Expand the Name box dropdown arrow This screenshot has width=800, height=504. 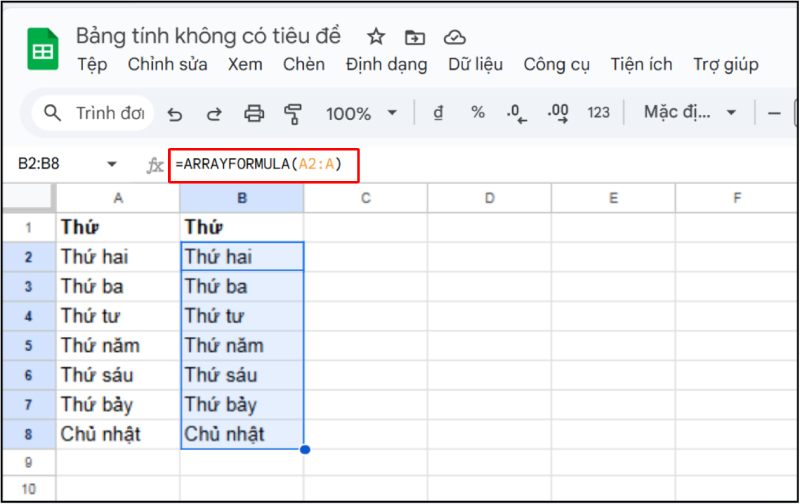click(112, 164)
